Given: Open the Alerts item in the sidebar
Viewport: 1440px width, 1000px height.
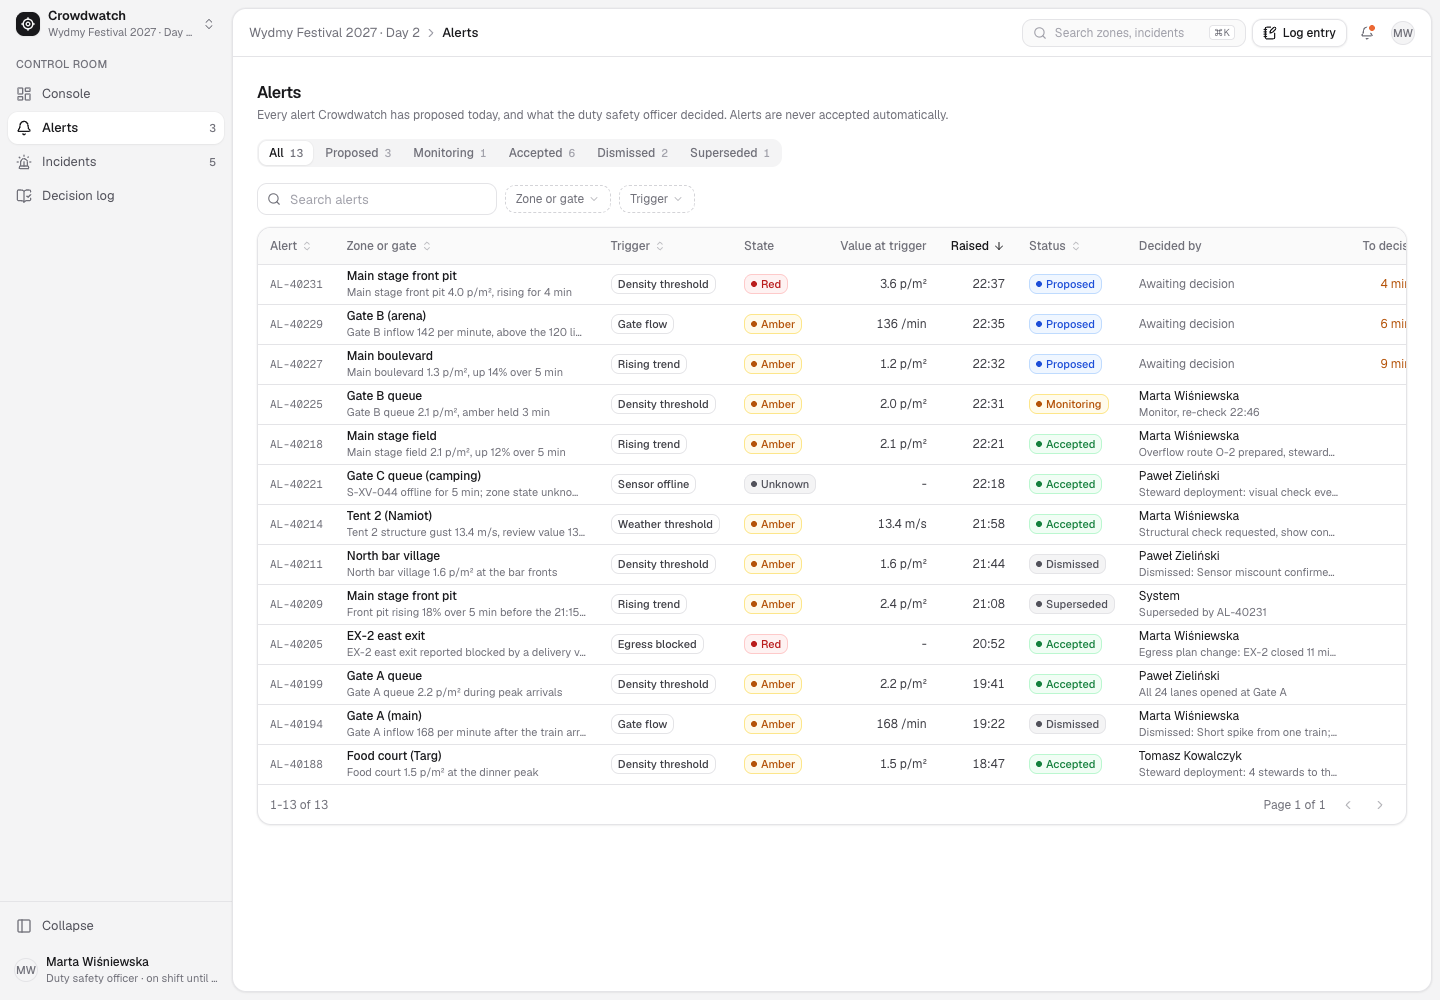Looking at the screenshot, I should tap(116, 128).
